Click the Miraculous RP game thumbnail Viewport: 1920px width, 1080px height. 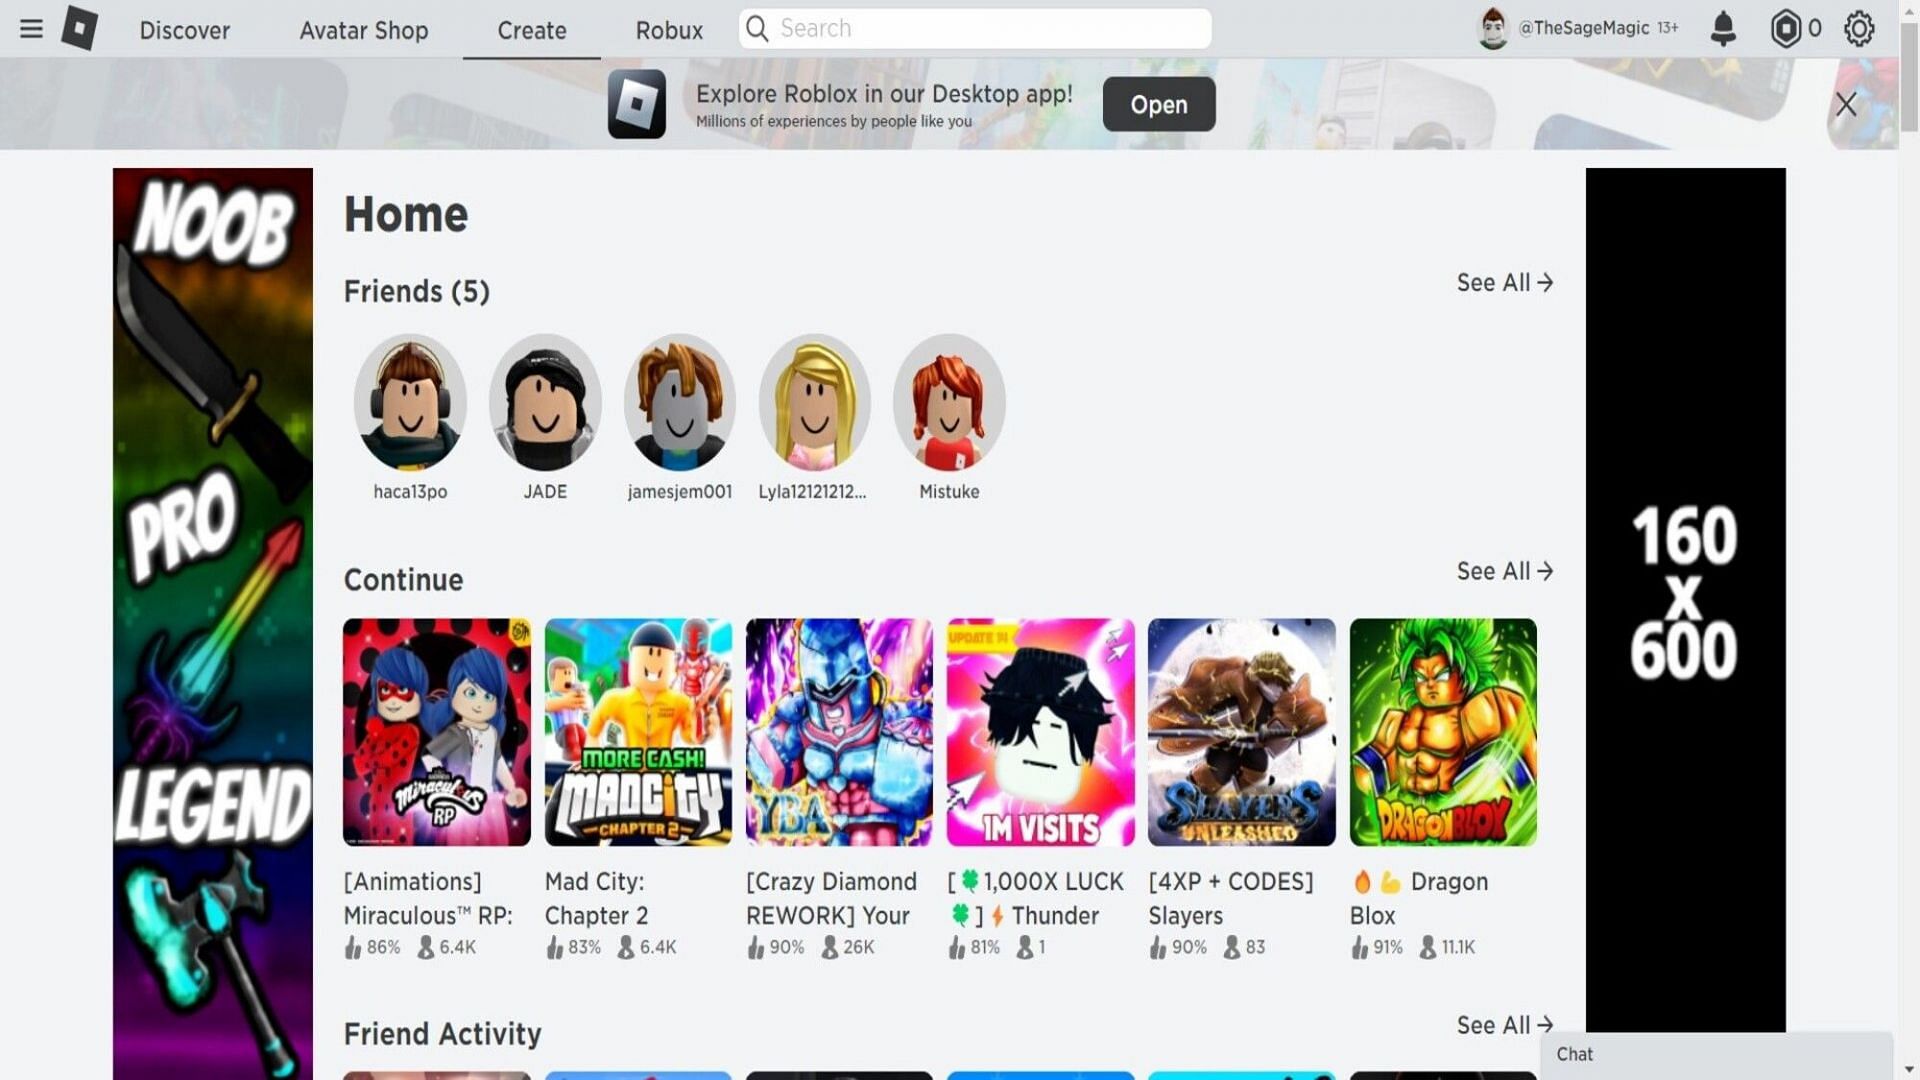point(435,732)
